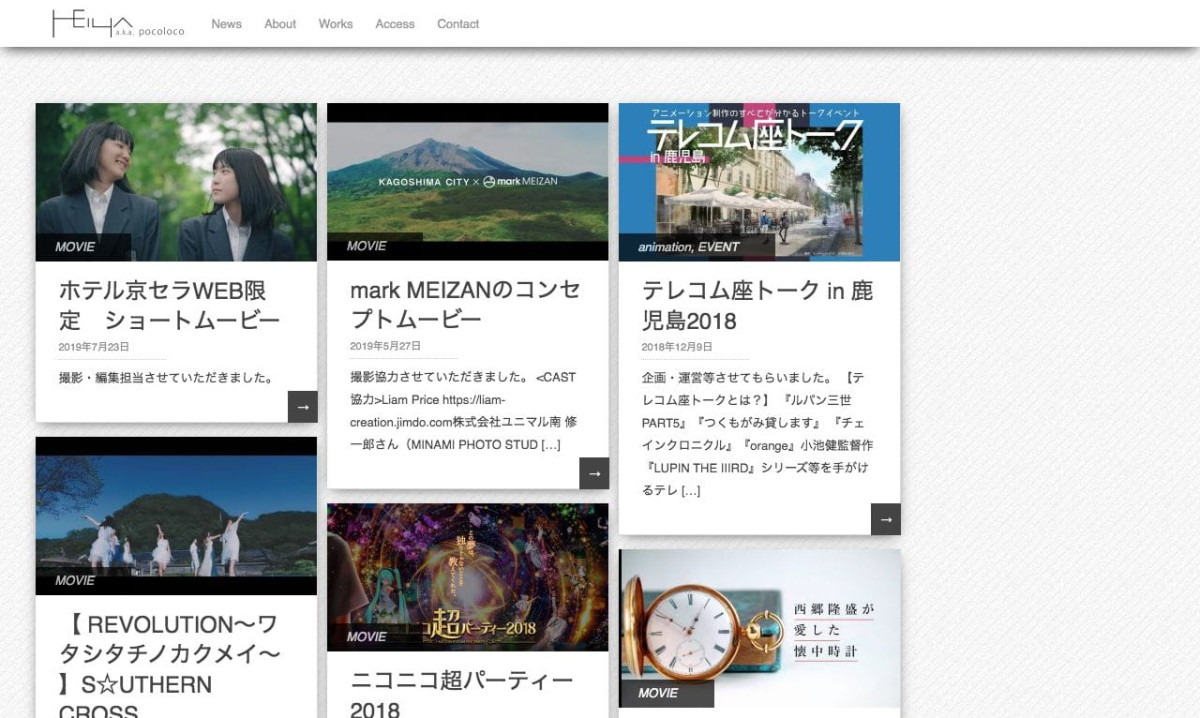Open the テレコム座トーク event banner thumbnail
Viewport: 1200px width, 718px height.
(x=759, y=182)
